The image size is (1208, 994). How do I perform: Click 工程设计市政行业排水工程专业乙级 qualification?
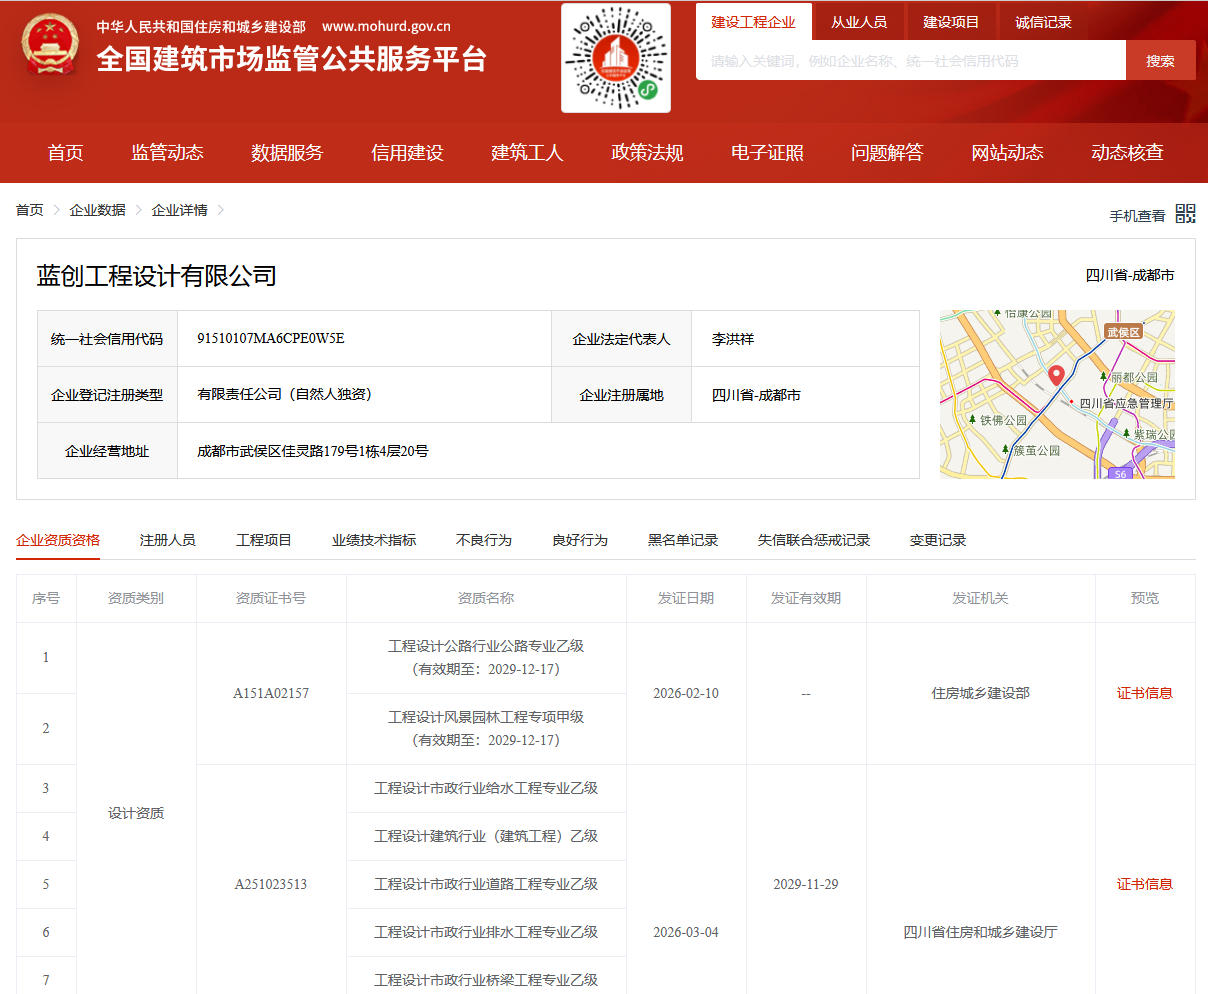click(486, 932)
